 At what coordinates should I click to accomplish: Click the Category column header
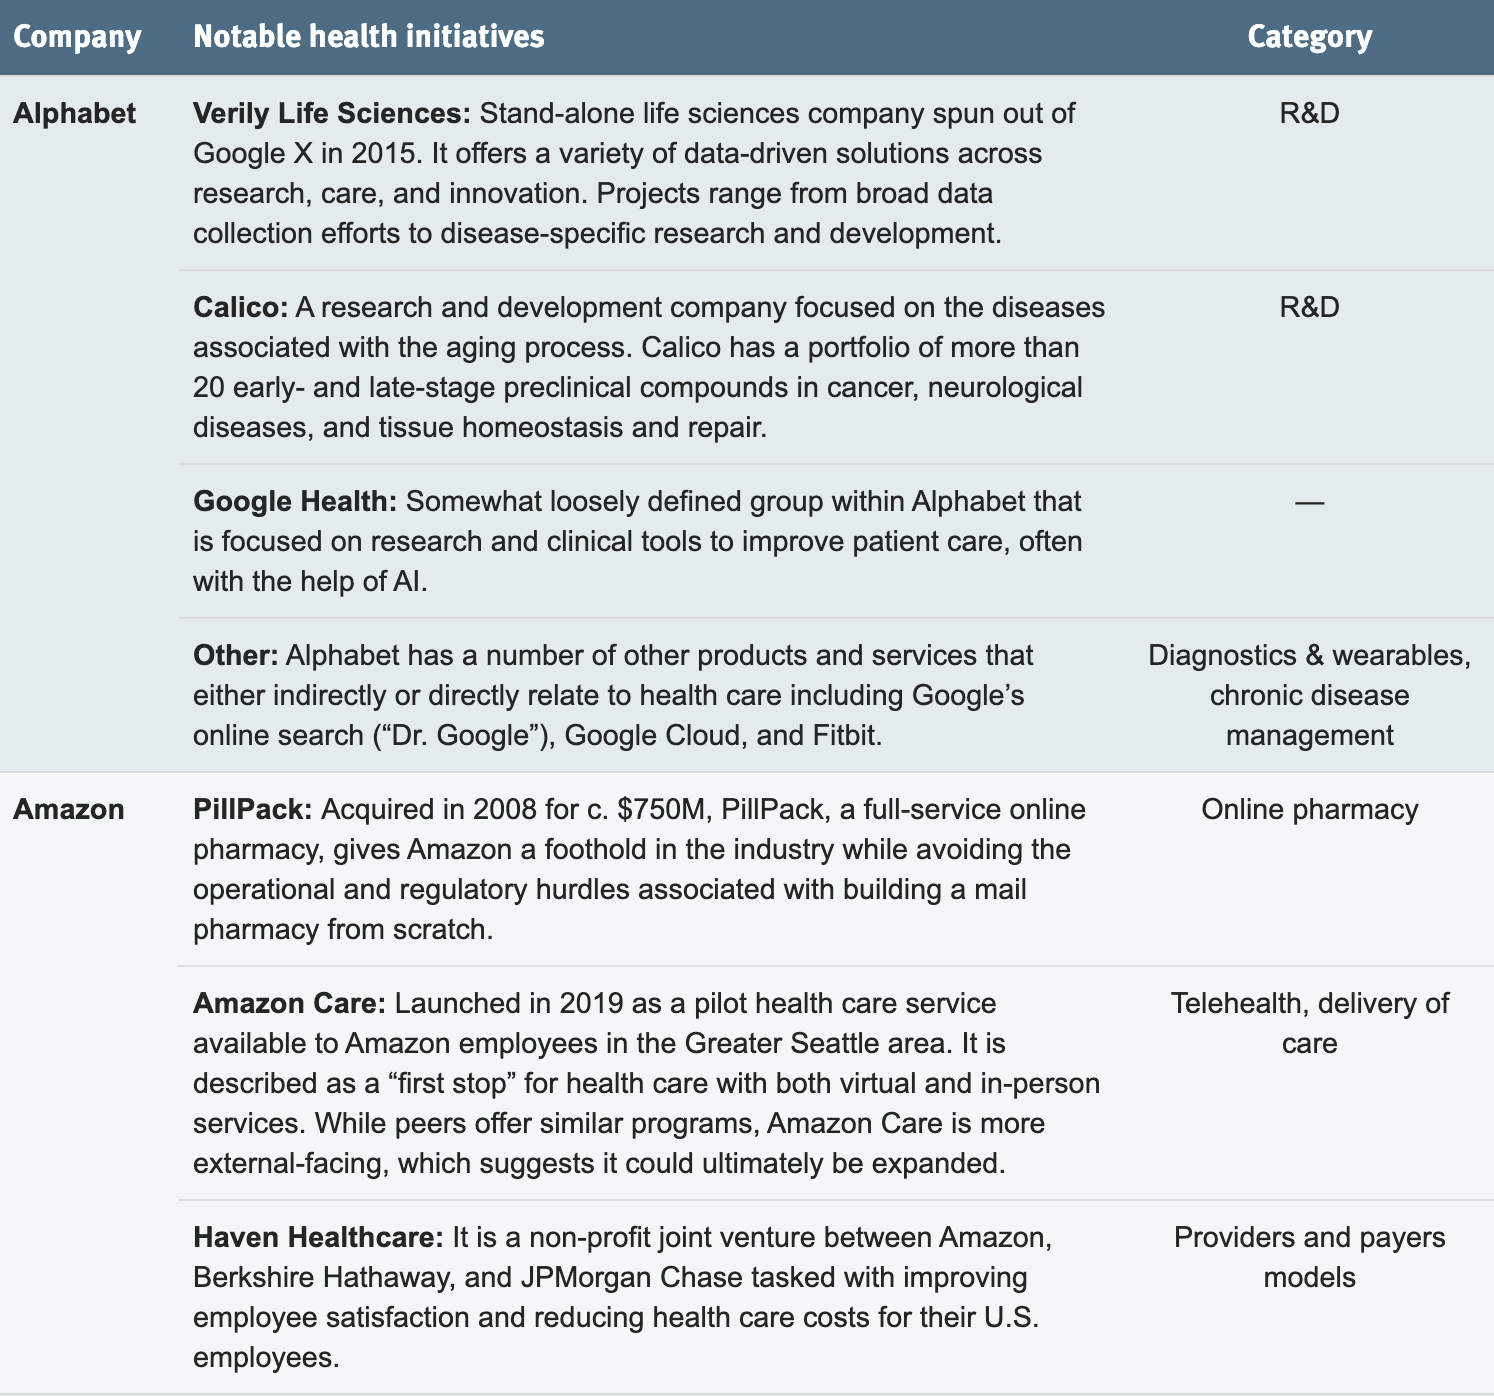(x=1309, y=37)
